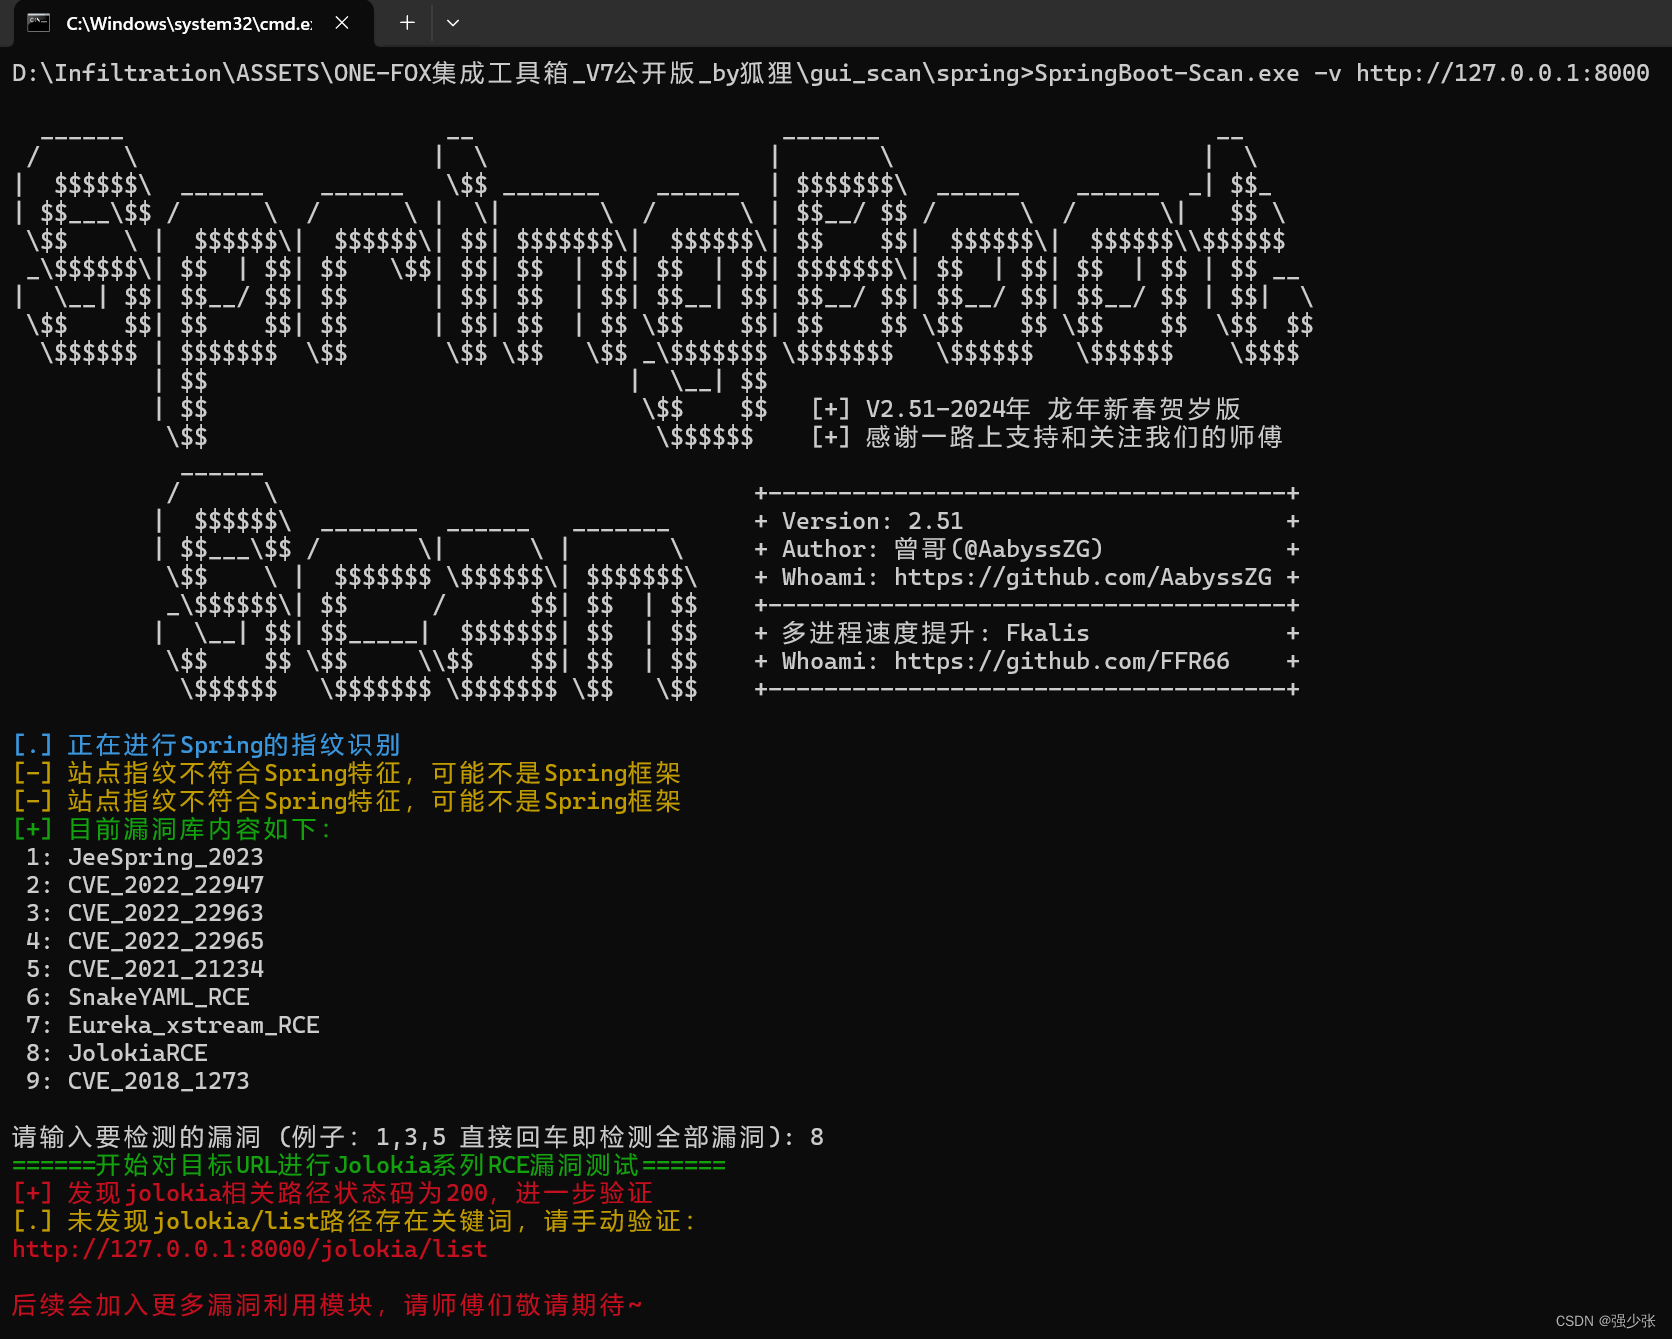Click the 感谢一路上支持和关注我们的师傅 line
Image resolution: width=1672 pixels, height=1339 pixels.
(1047, 437)
